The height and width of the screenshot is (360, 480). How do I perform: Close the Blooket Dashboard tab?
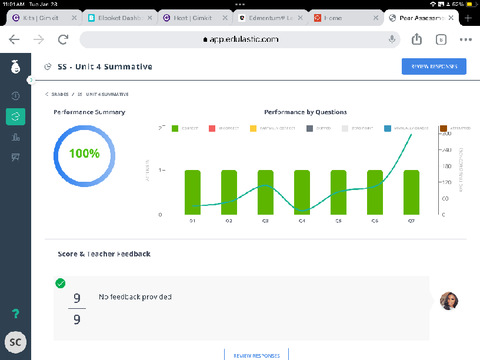(x=150, y=18)
